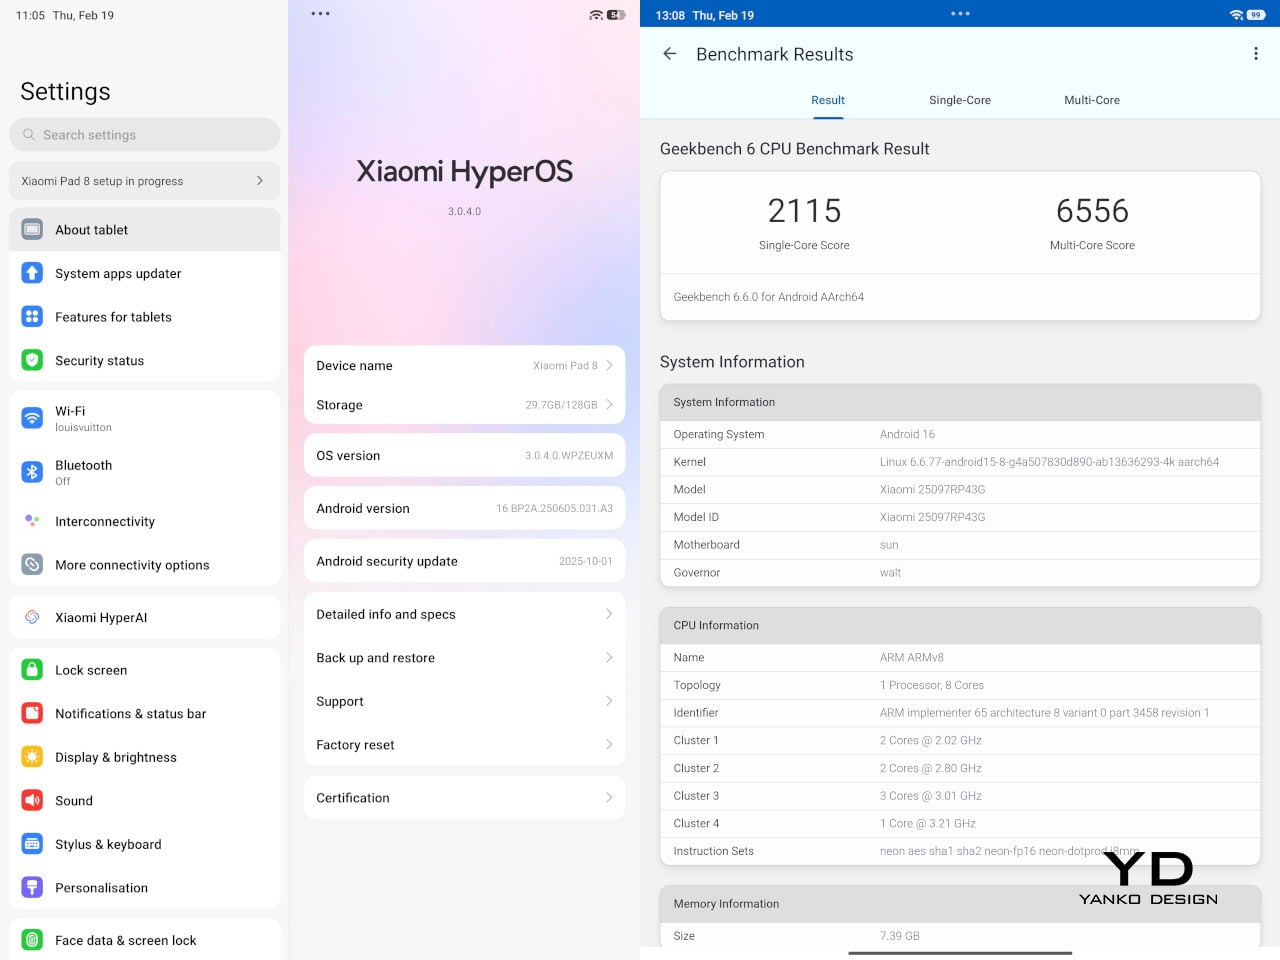Open Detailed info and specs chevron
This screenshot has width=1280, height=960.
[x=608, y=614]
